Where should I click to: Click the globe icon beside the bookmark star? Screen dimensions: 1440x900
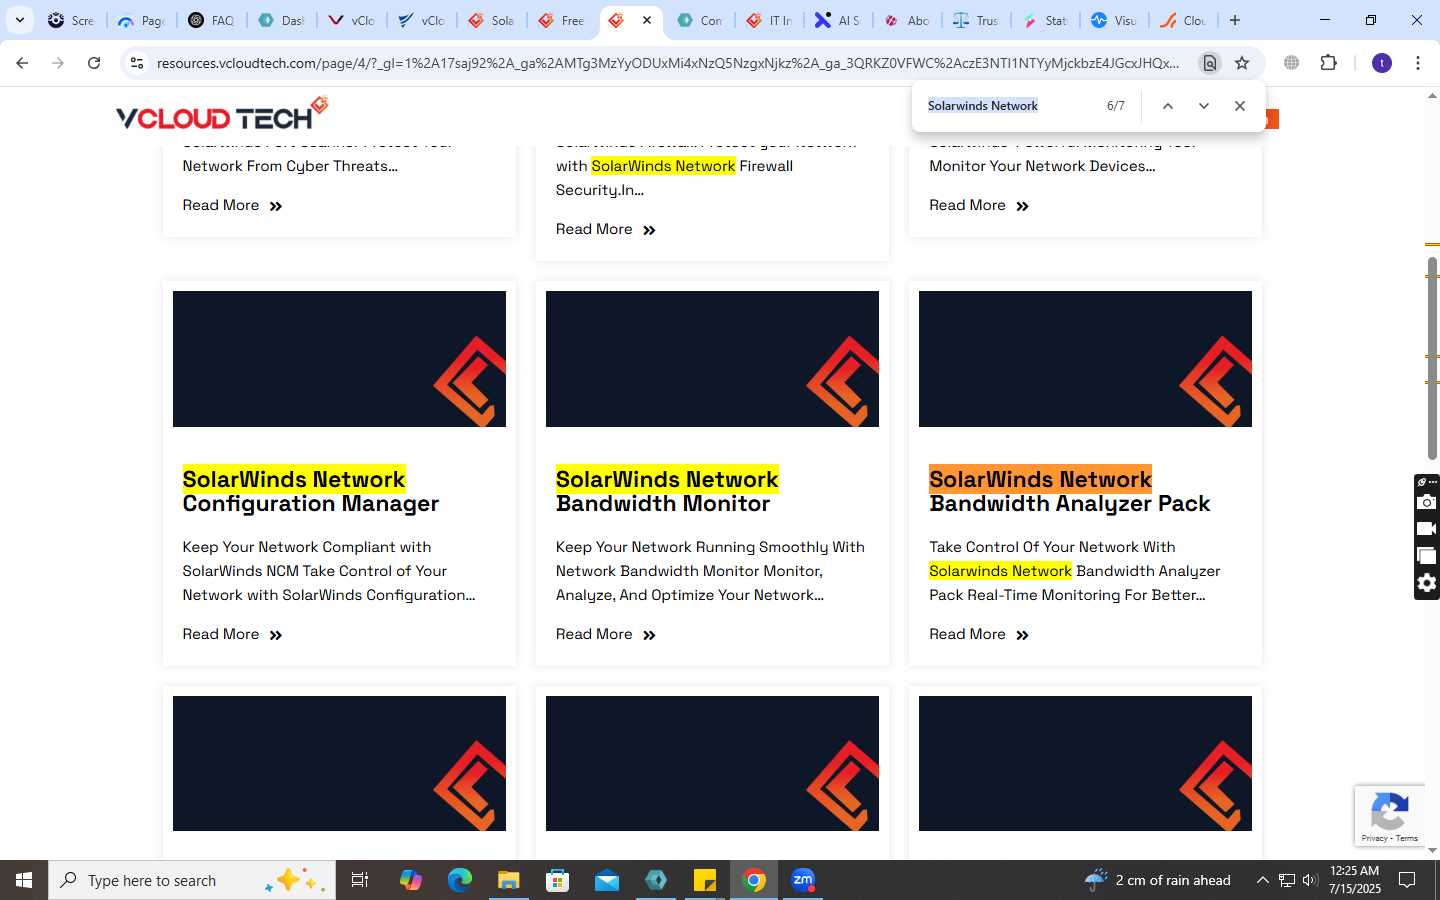point(1292,63)
